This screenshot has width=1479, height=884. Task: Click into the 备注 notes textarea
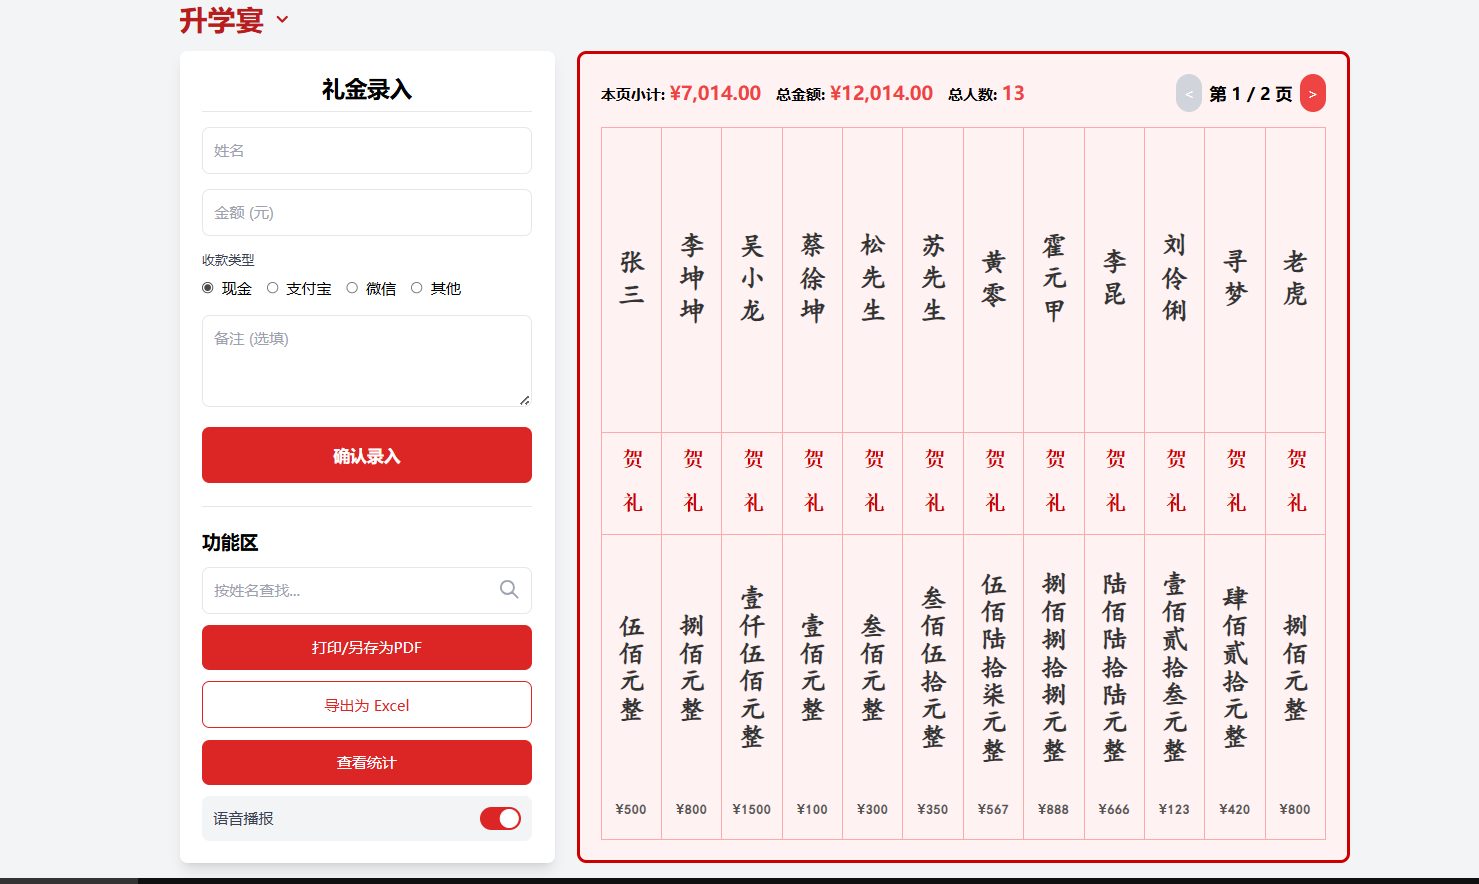click(x=366, y=360)
